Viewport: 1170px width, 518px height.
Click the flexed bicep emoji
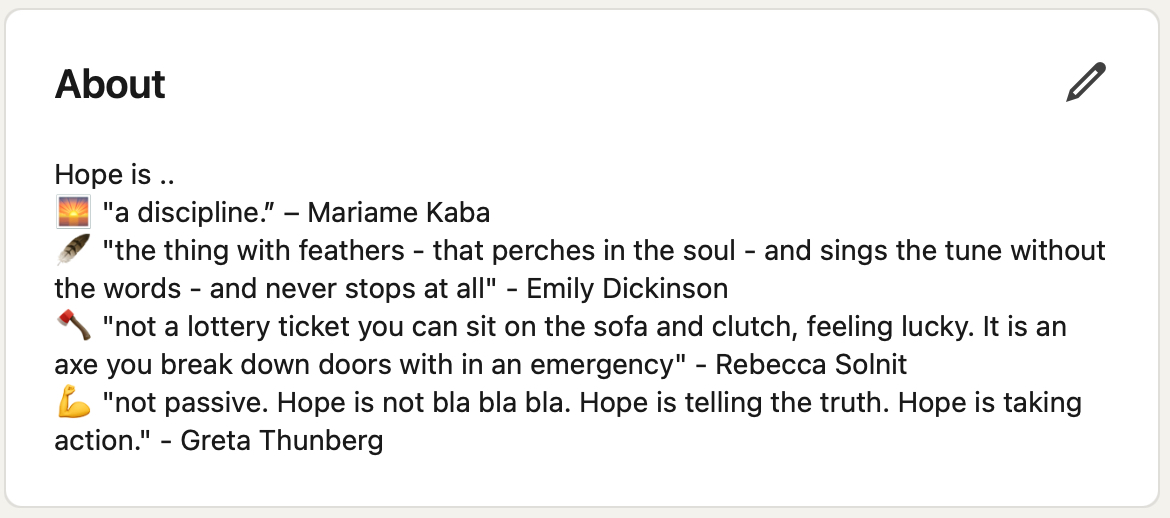tap(73, 403)
